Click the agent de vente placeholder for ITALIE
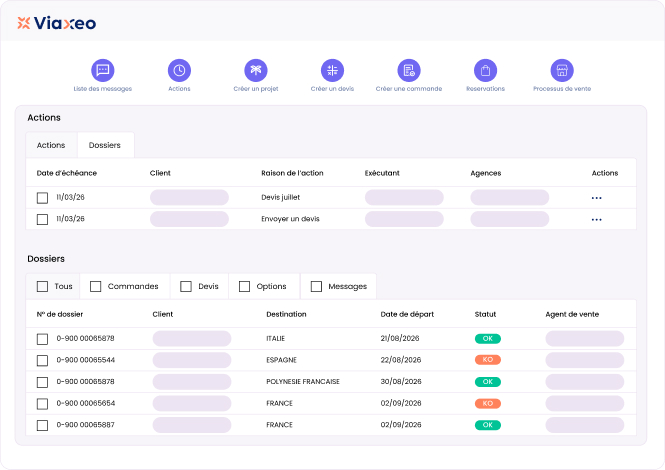Image resolution: width=665 pixels, height=470 pixels. 584,339
